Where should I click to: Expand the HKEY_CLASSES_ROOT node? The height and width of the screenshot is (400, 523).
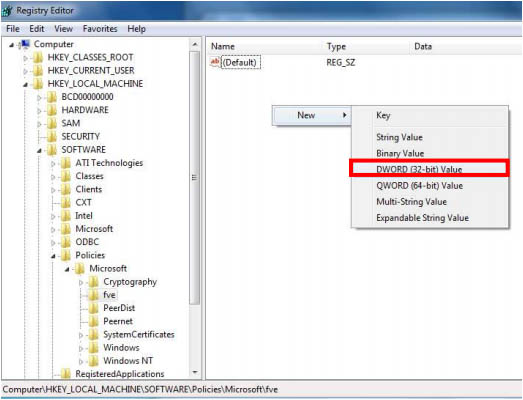(26, 58)
